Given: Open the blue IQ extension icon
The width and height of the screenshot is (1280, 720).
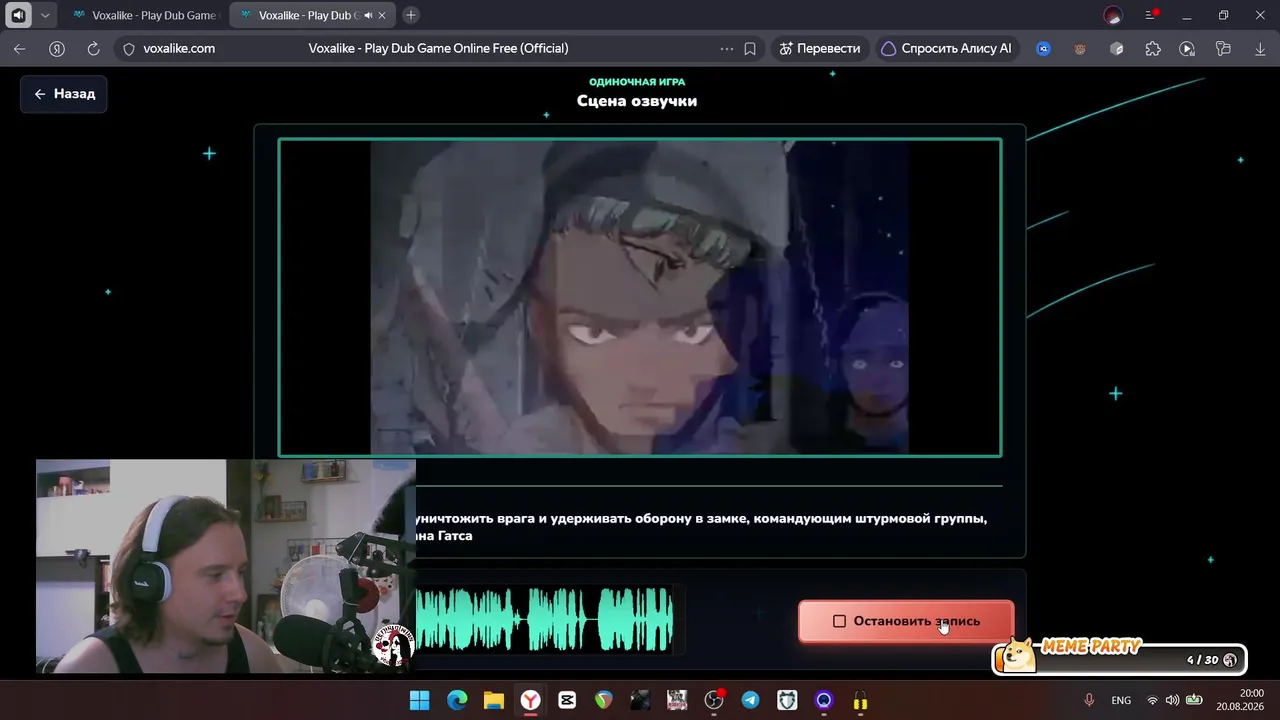Looking at the screenshot, I should (1043, 48).
